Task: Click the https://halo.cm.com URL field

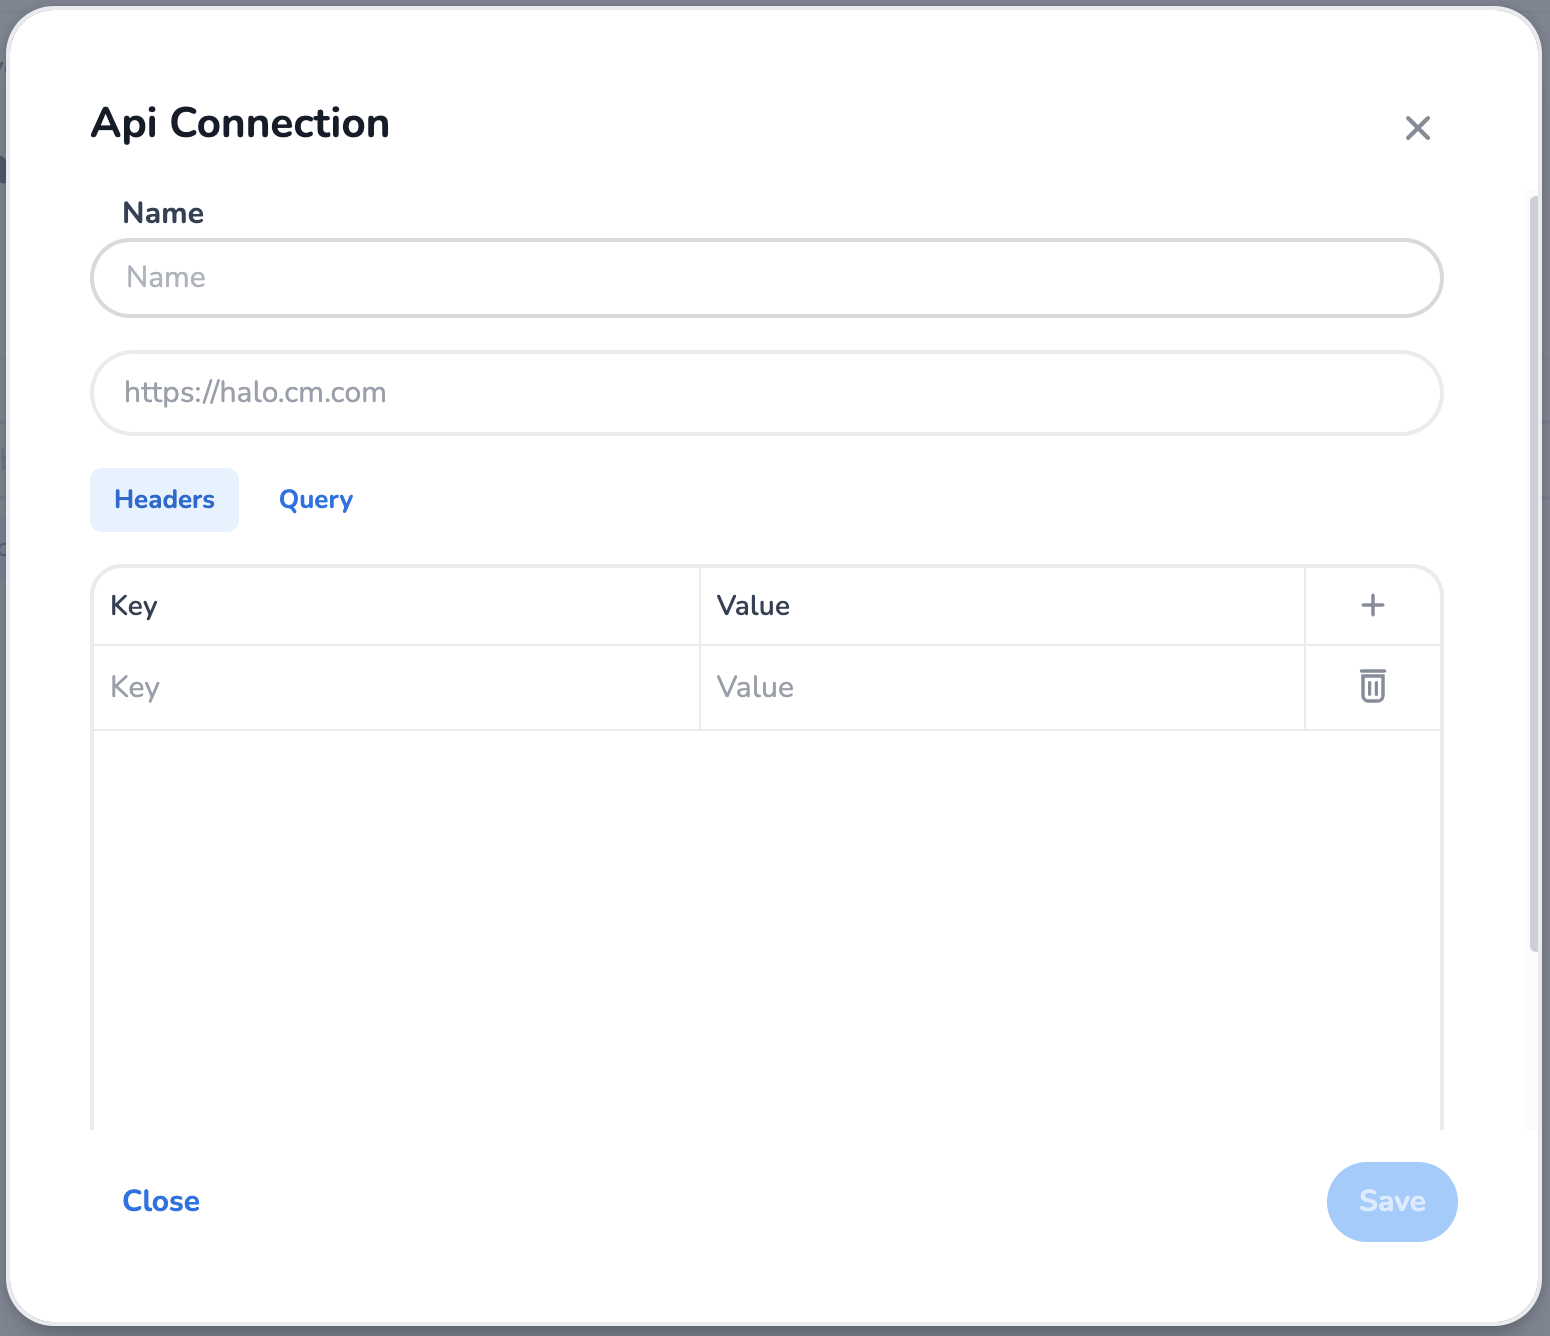Action: pyautogui.click(x=766, y=393)
